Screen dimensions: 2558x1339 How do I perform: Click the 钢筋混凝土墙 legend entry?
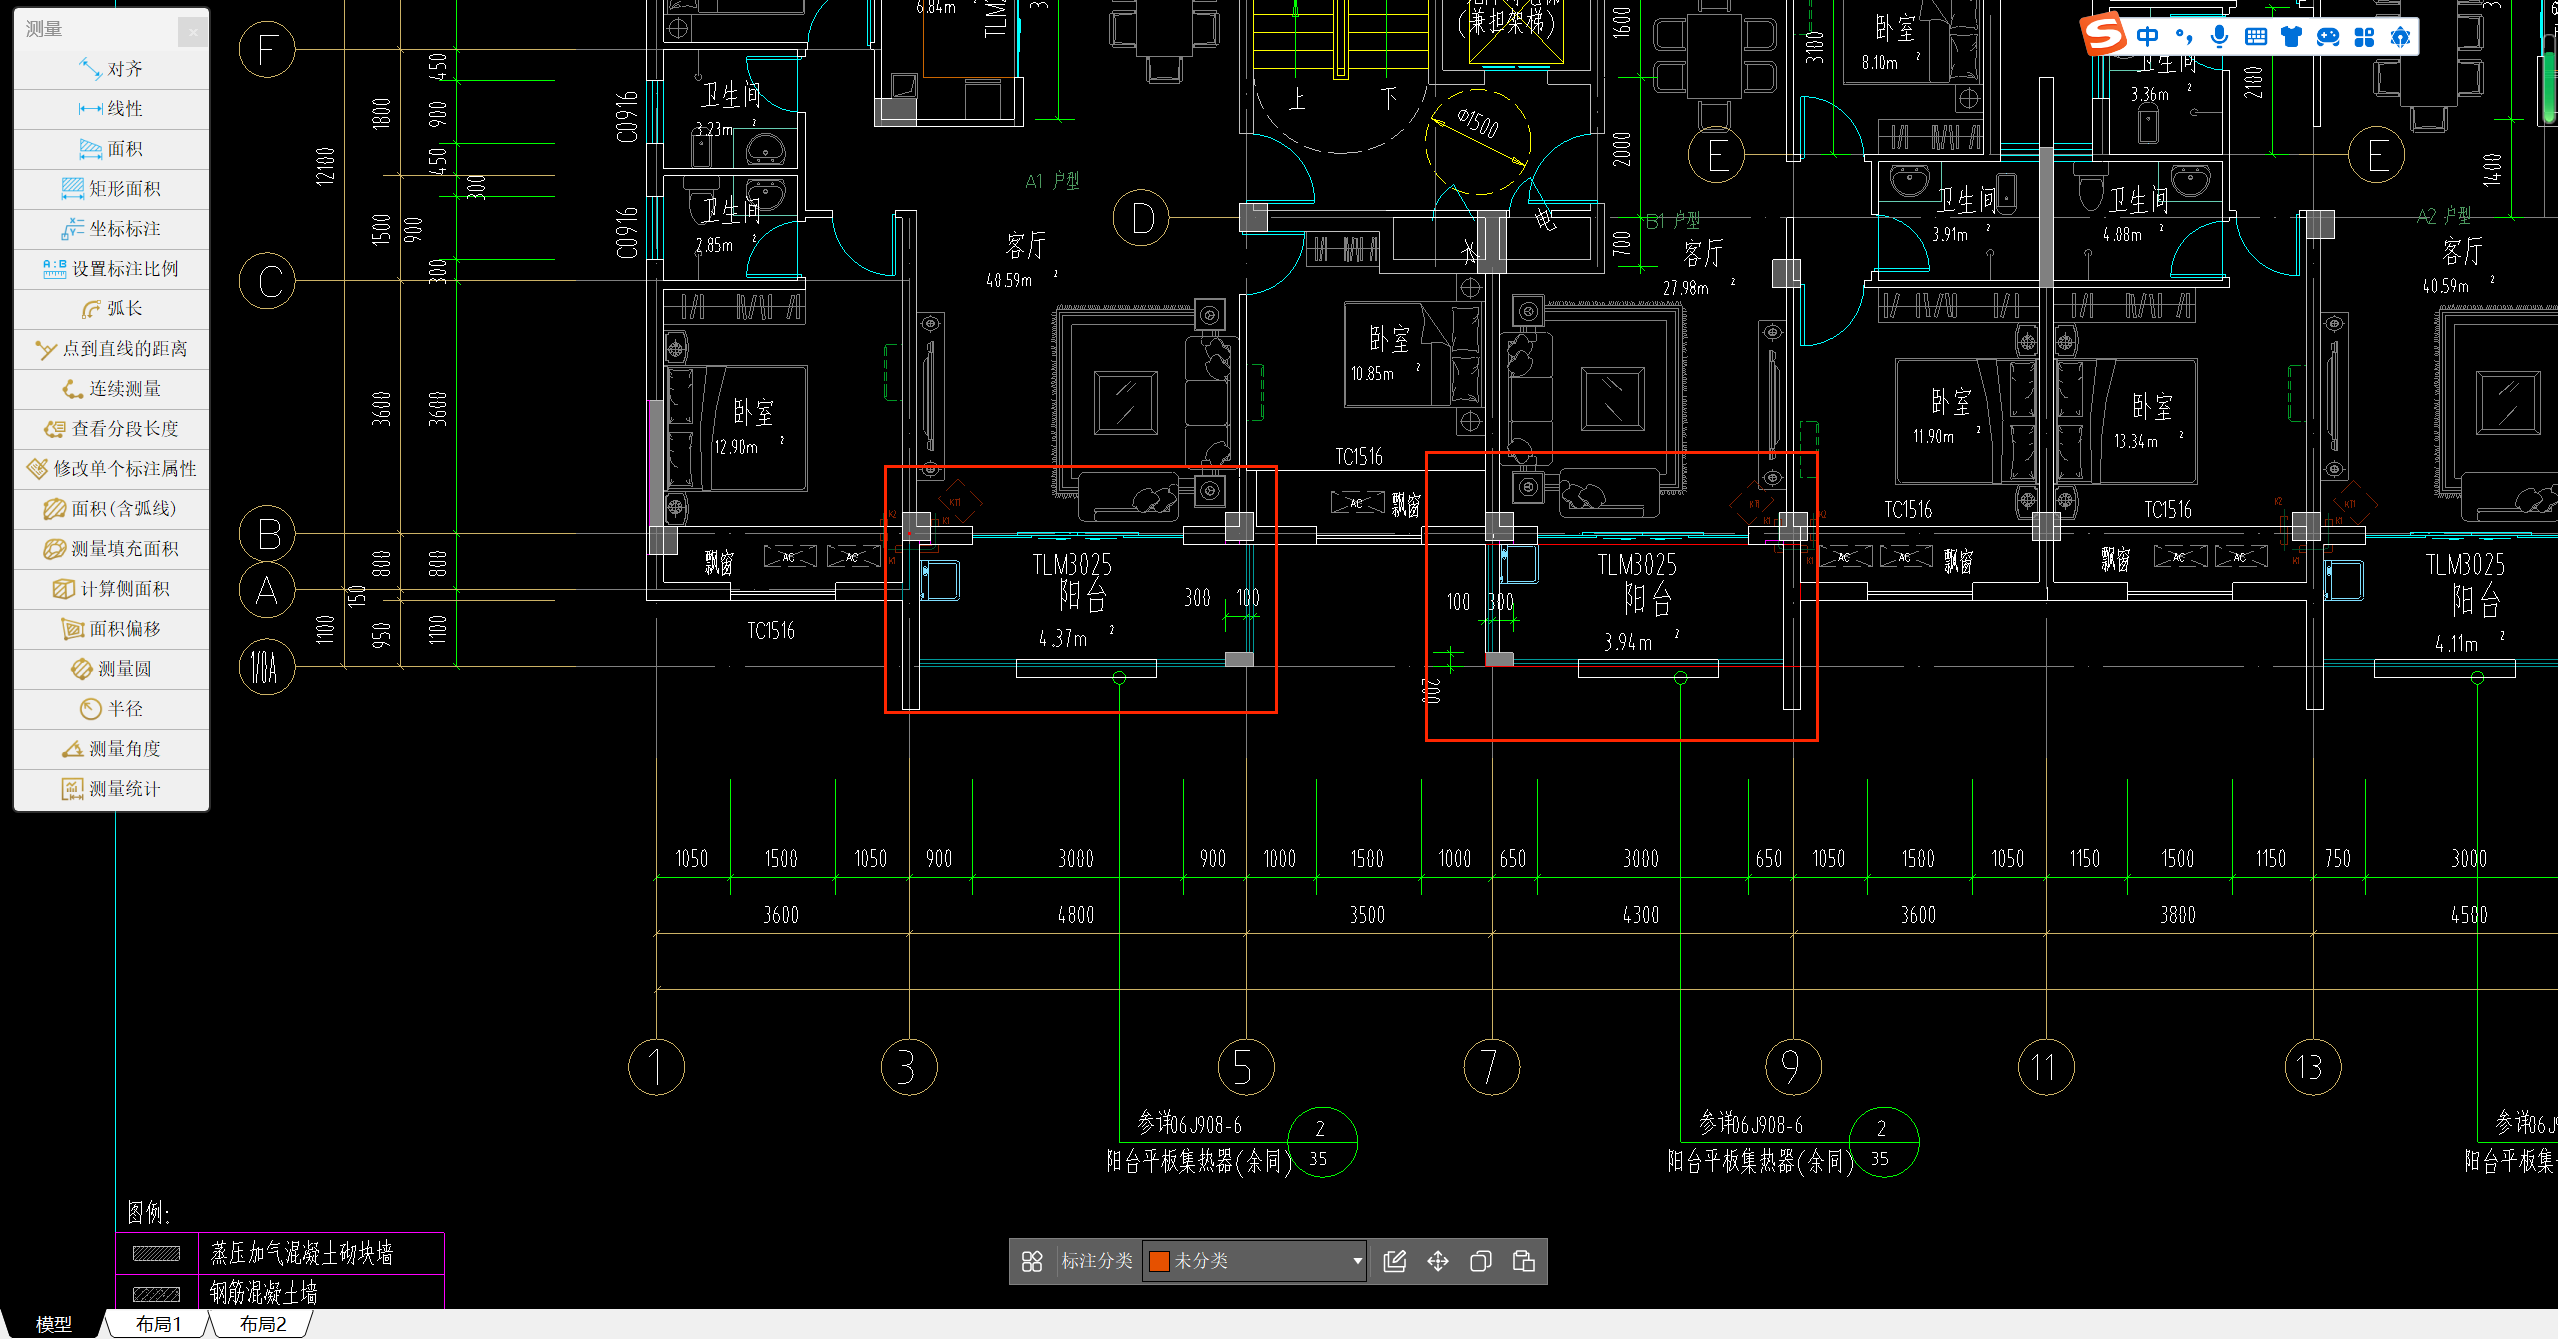(263, 1293)
